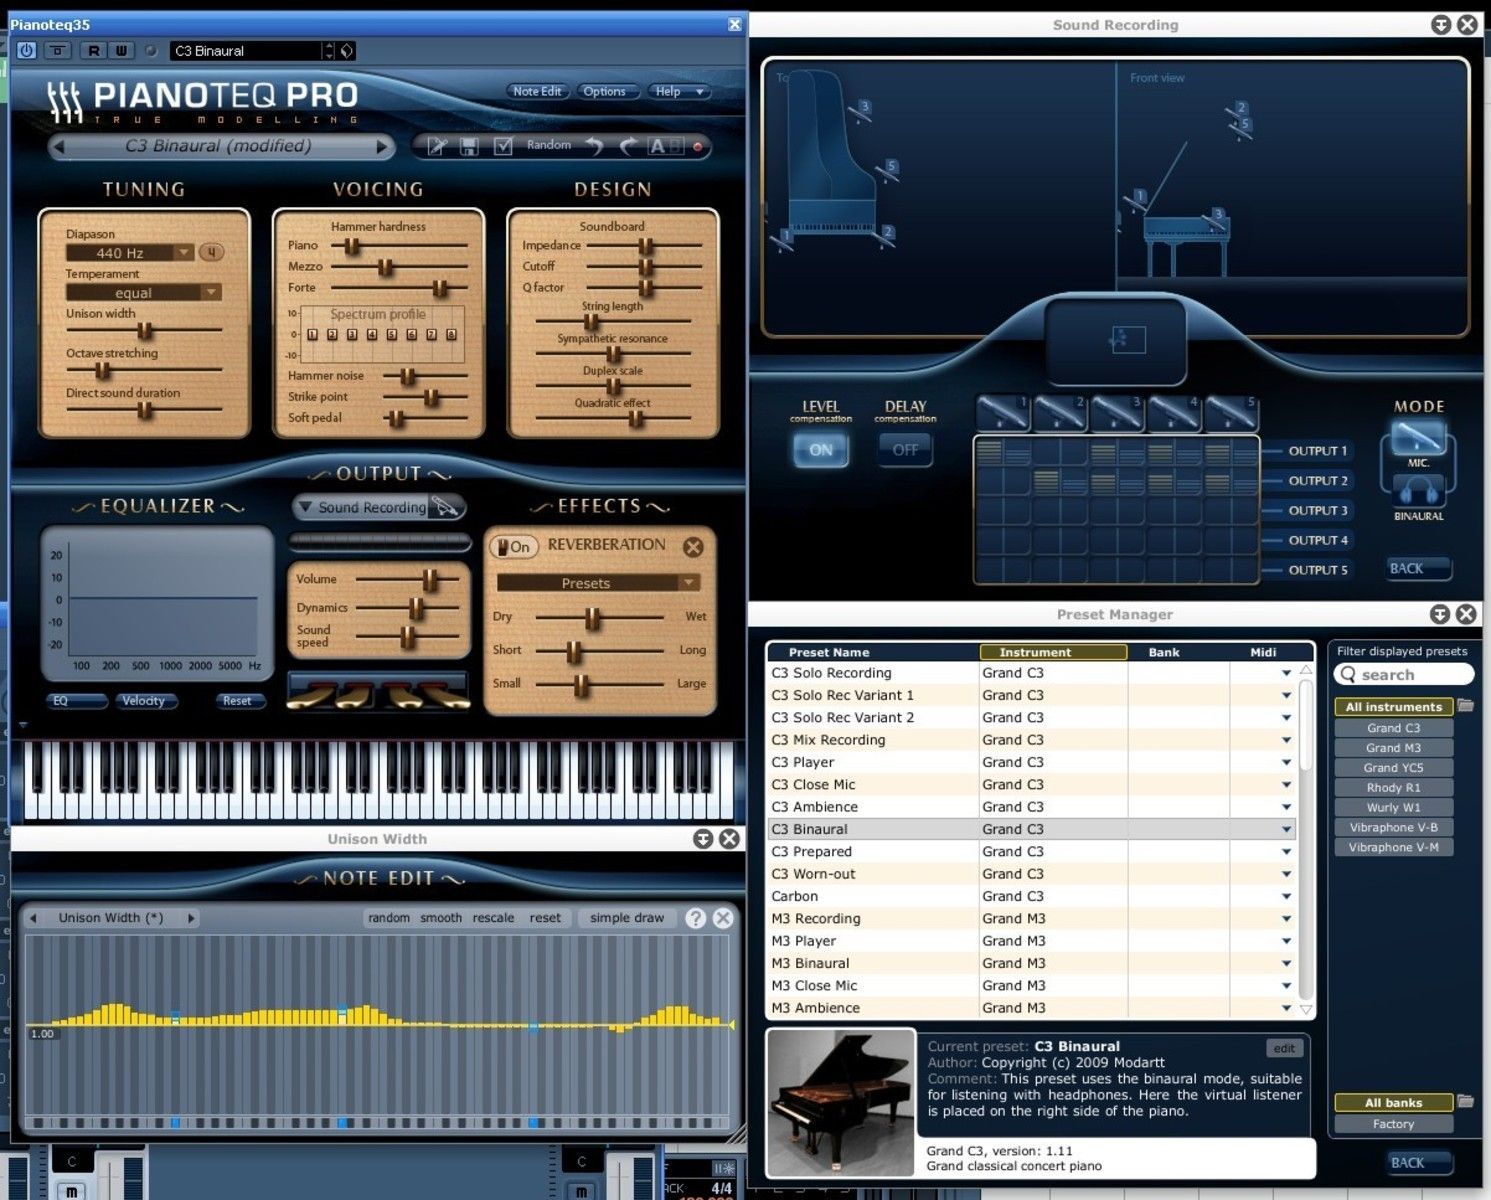Toggle the W write automation button
The image size is (1491, 1200).
coord(121,51)
